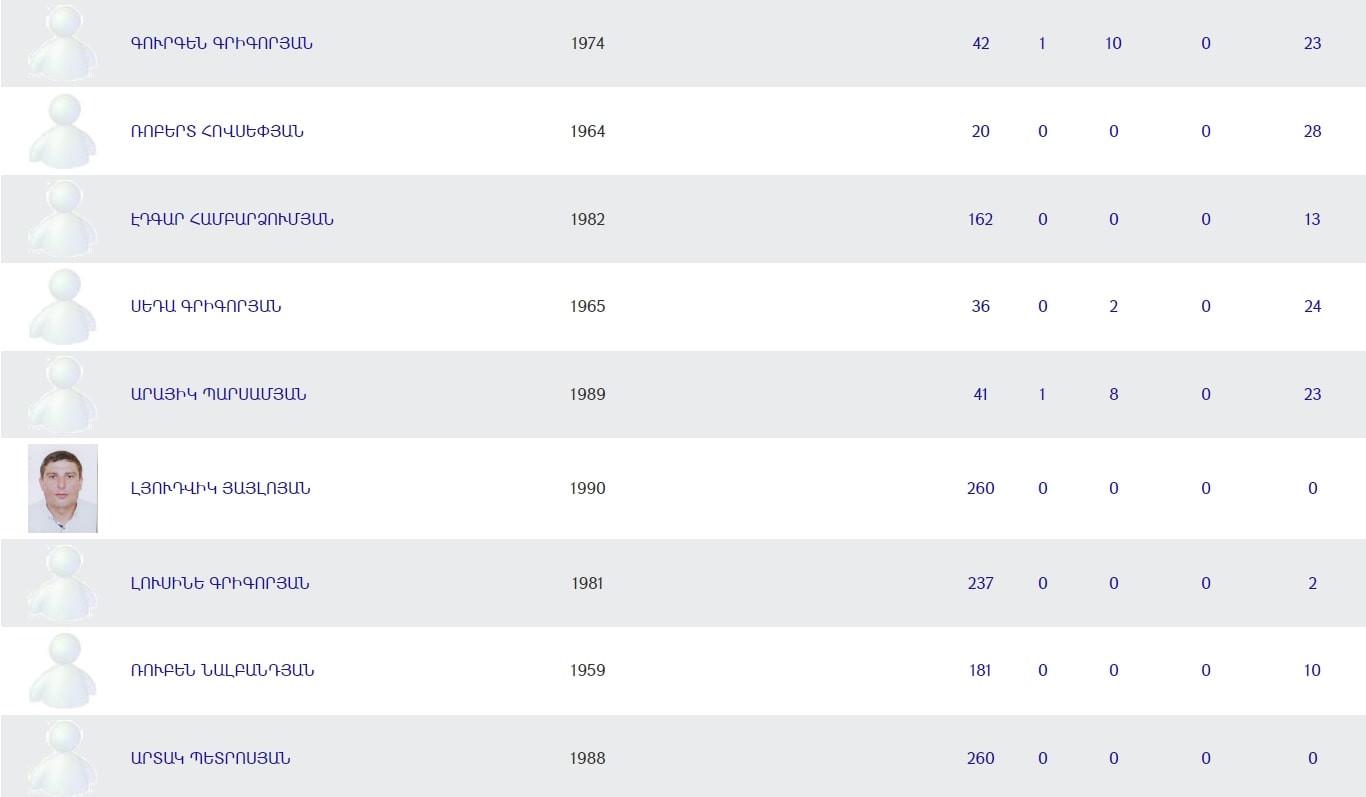Click the placeholder avatar of ՌՈԲԵՐՏ ՀՈՎՍԵՓՅԱՆ

(63, 131)
